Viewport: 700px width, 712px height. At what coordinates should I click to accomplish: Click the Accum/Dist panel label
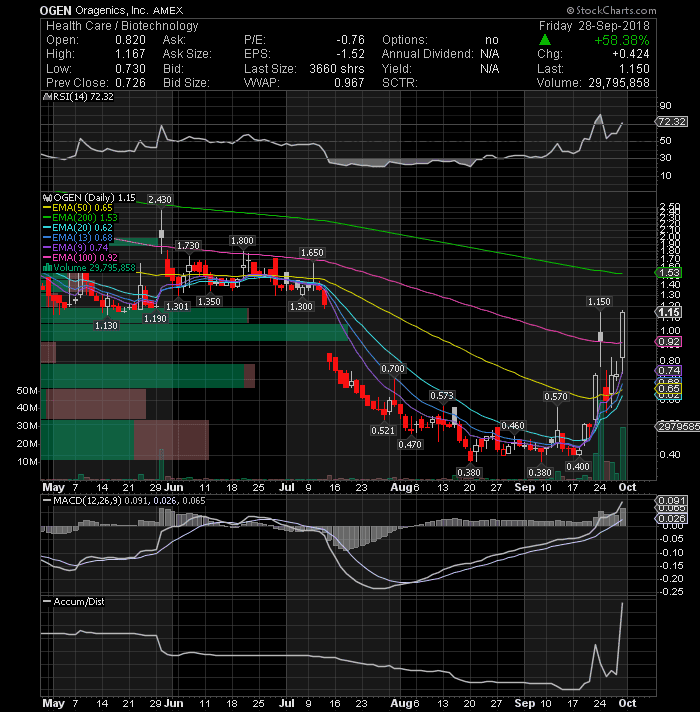(74, 602)
